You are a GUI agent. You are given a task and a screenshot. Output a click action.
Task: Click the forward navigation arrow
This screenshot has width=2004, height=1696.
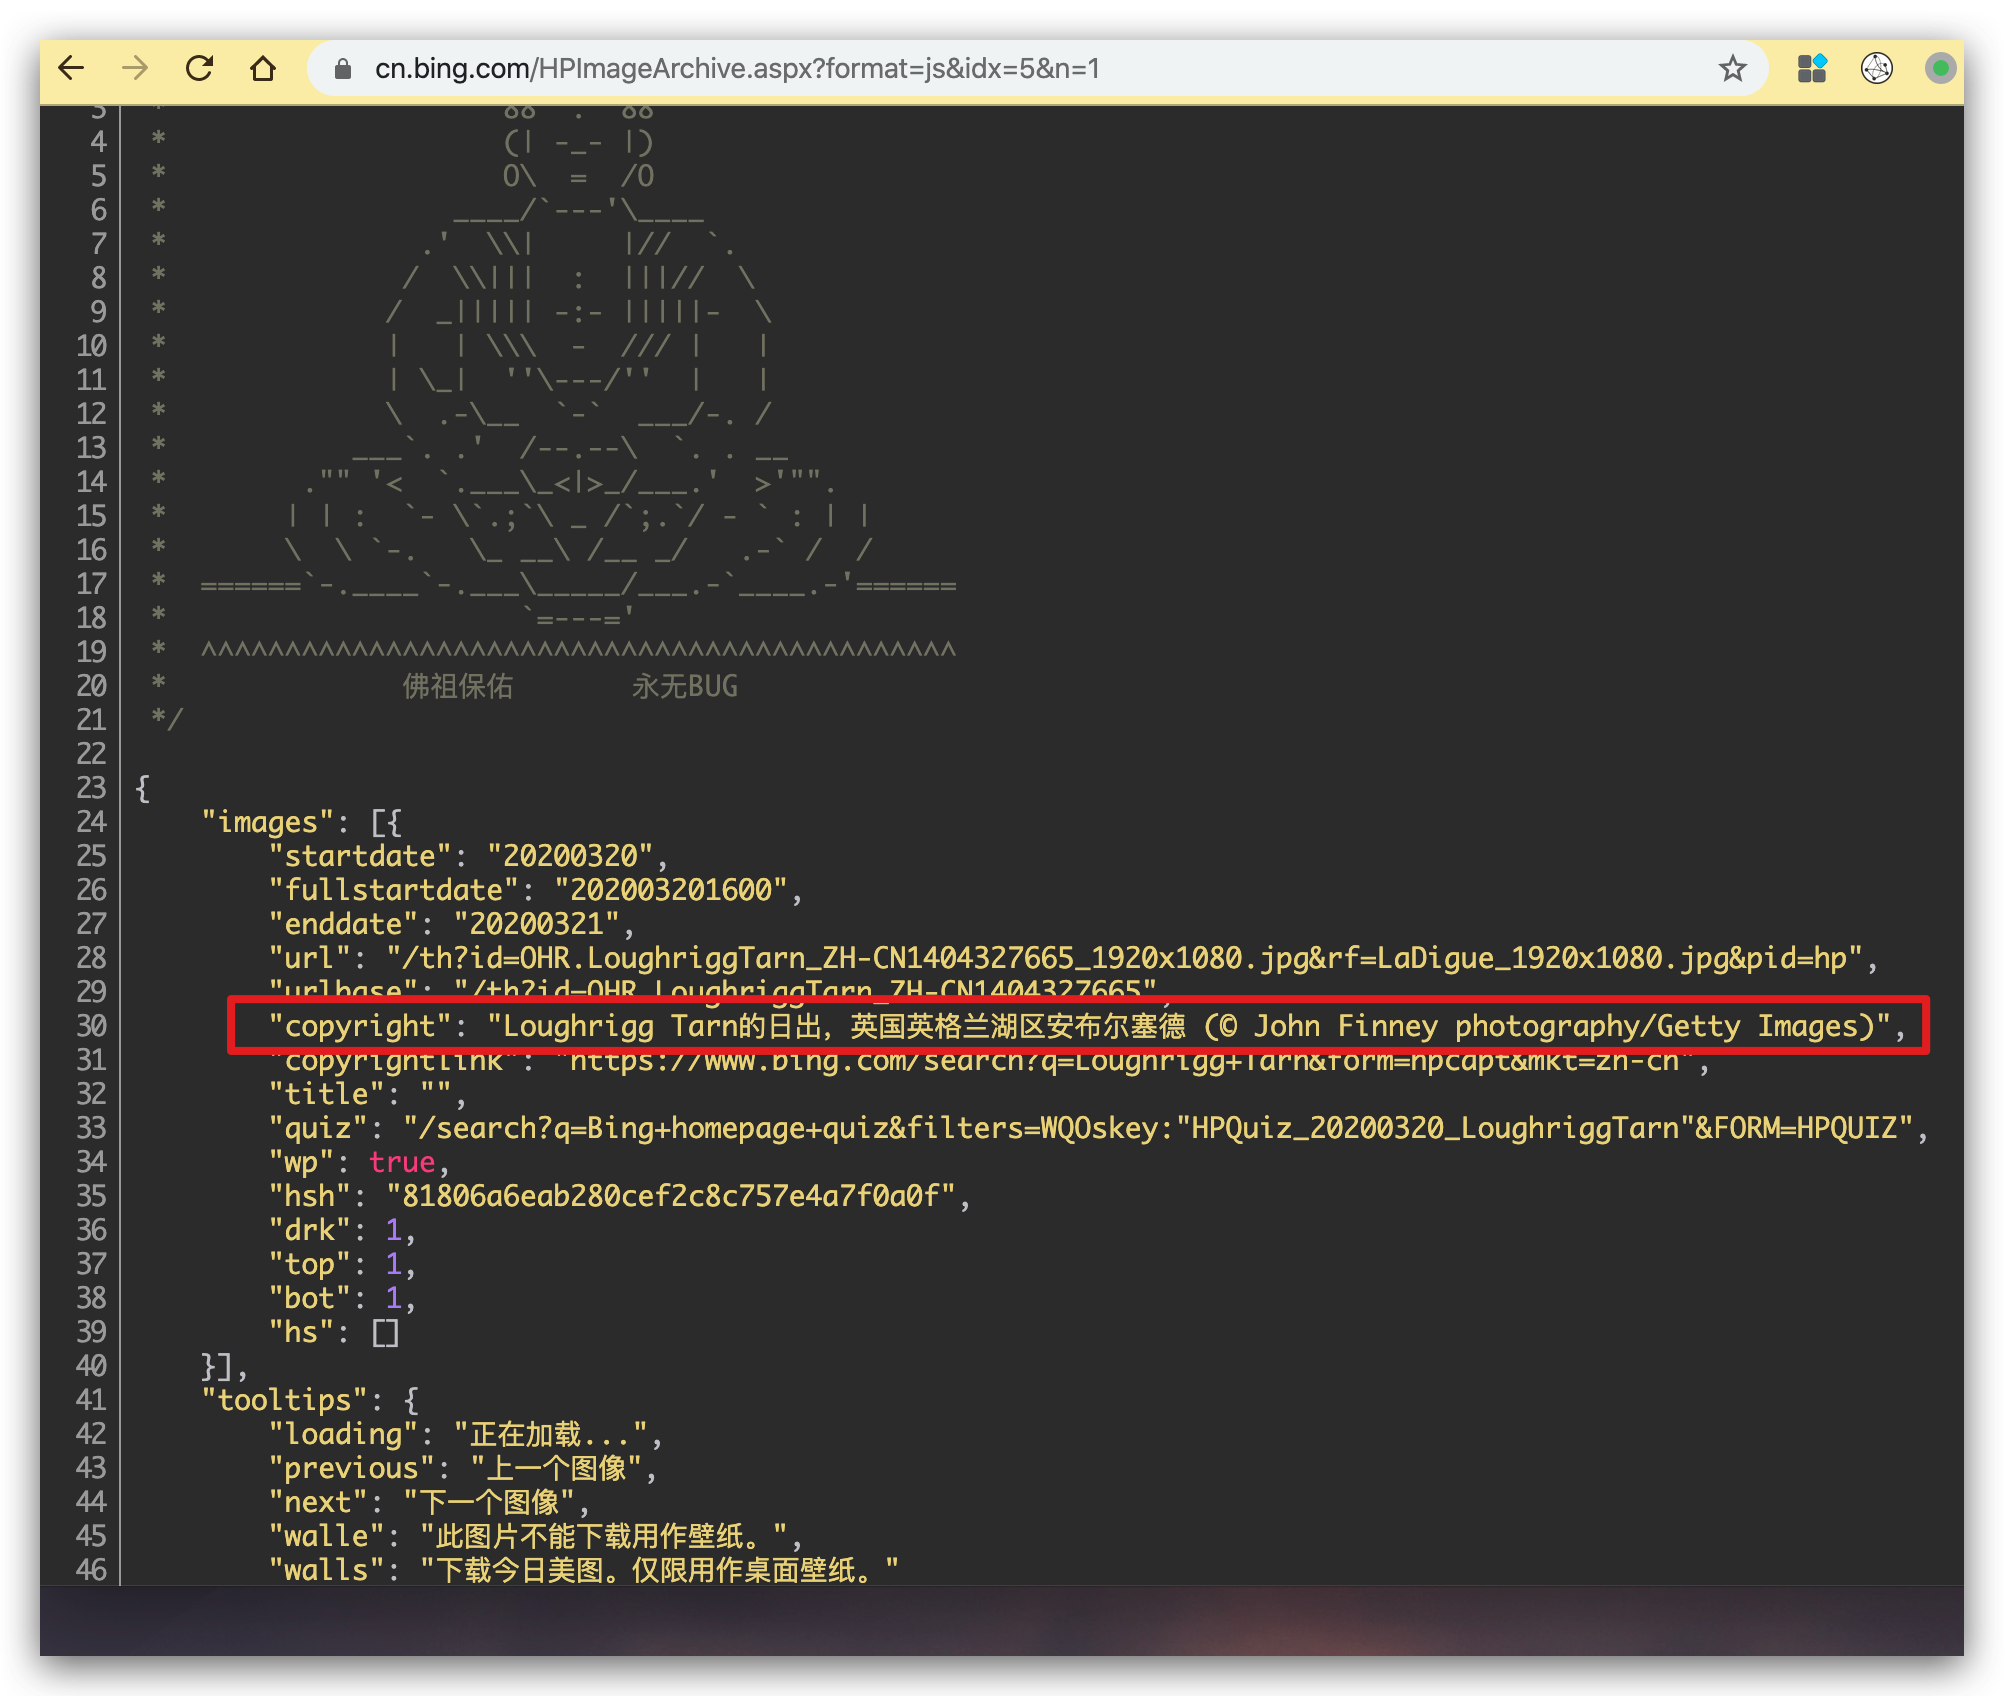135,69
